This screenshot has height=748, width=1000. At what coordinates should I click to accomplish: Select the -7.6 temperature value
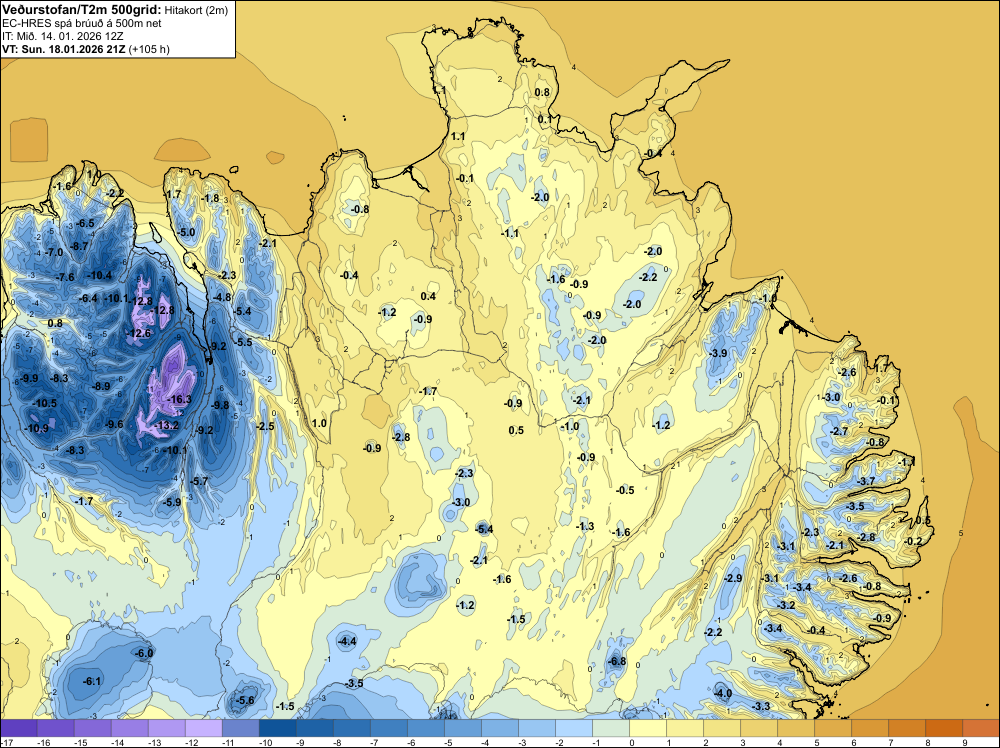[x=65, y=277]
